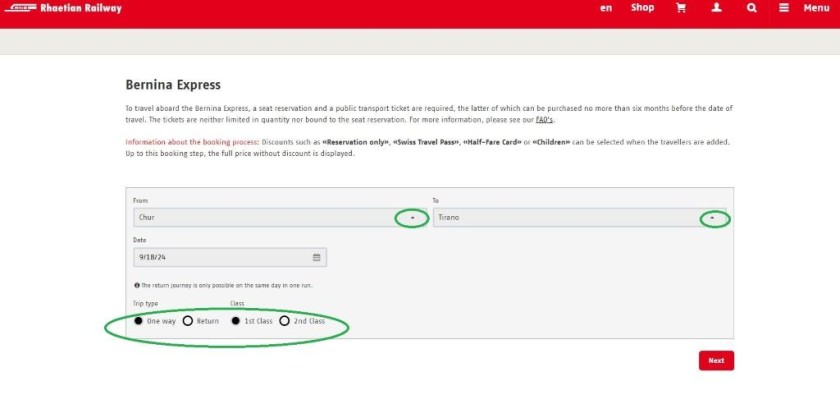This screenshot has width=840, height=395.
Task: Click the Menu label in header
Action: [x=816, y=8]
